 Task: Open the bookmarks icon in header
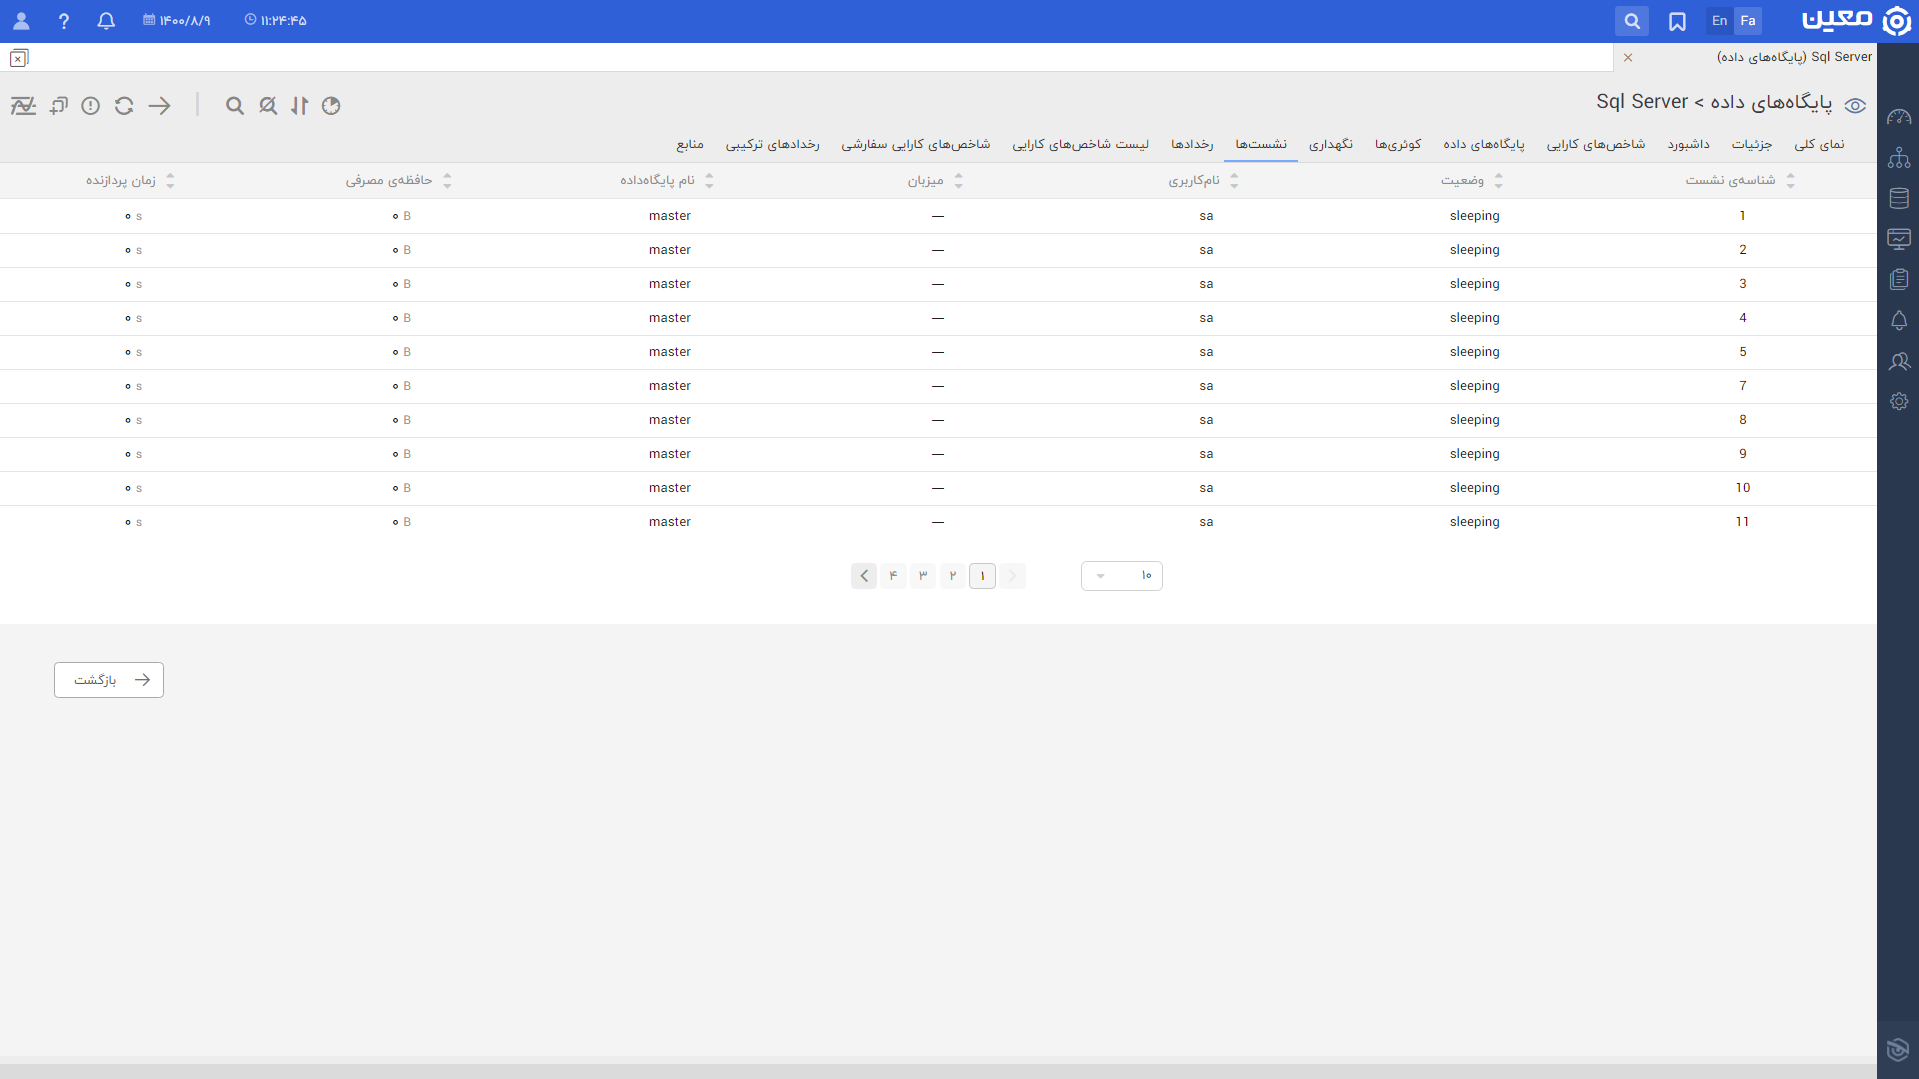[1677, 21]
